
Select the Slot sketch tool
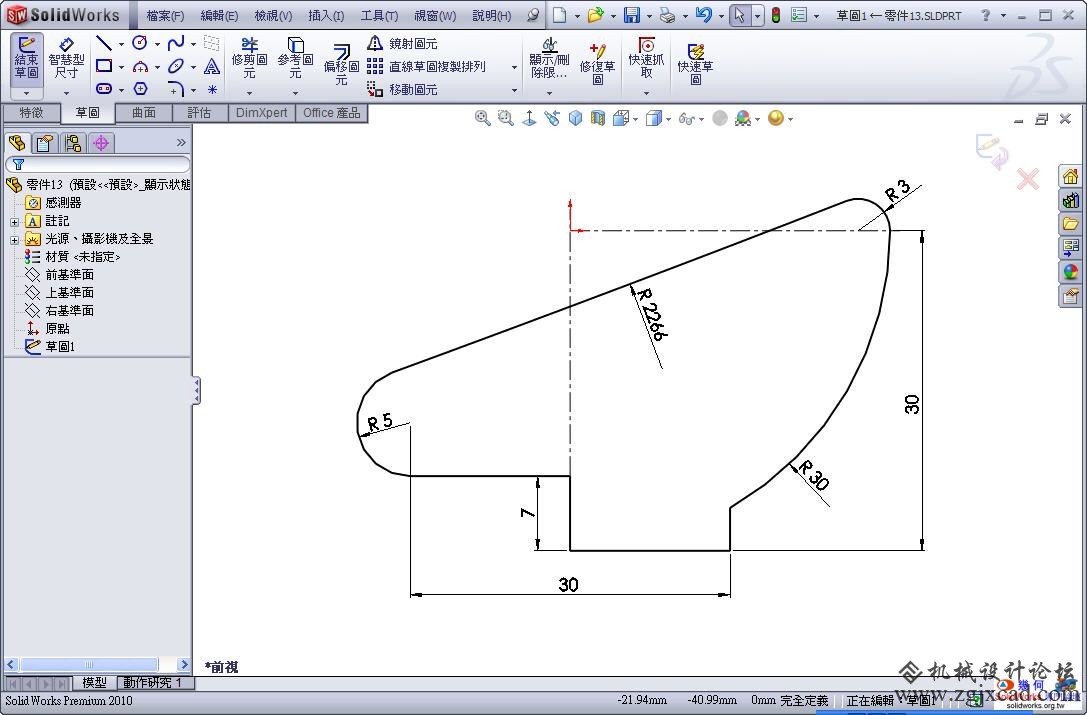pyautogui.click(x=104, y=89)
